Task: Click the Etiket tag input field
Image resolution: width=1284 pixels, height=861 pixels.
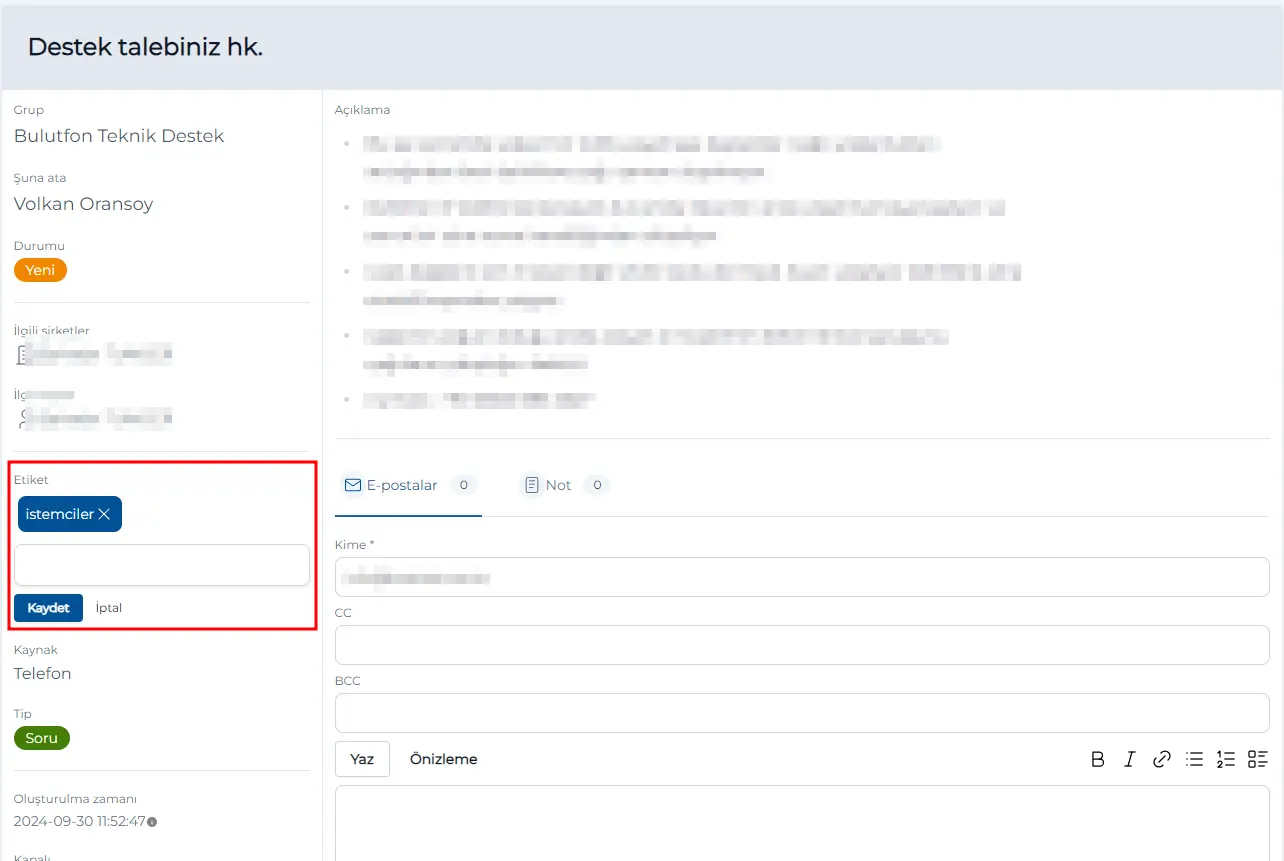Action: click(162, 565)
